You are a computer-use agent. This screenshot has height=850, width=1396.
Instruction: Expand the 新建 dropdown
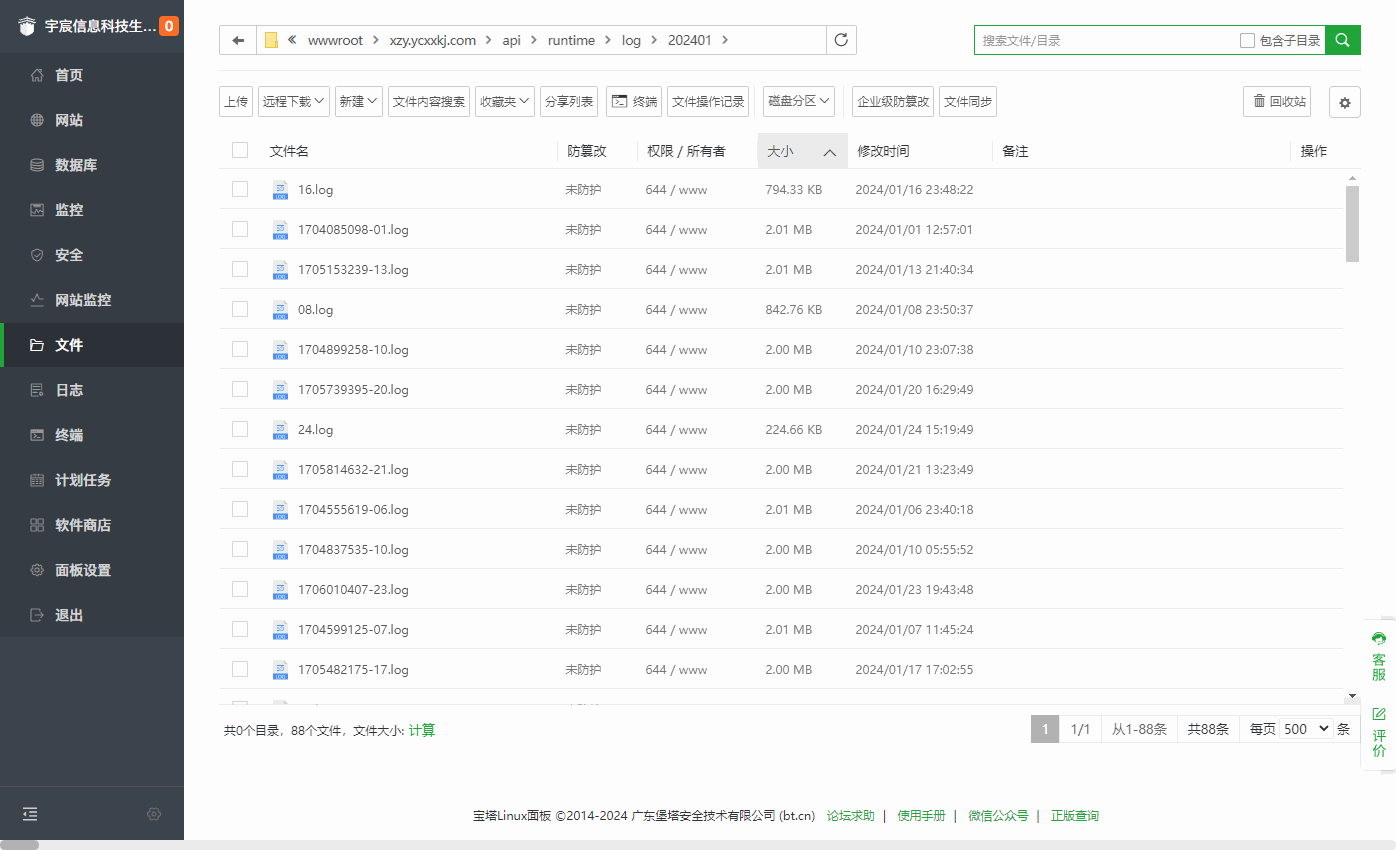pyautogui.click(x=359, y=101)
